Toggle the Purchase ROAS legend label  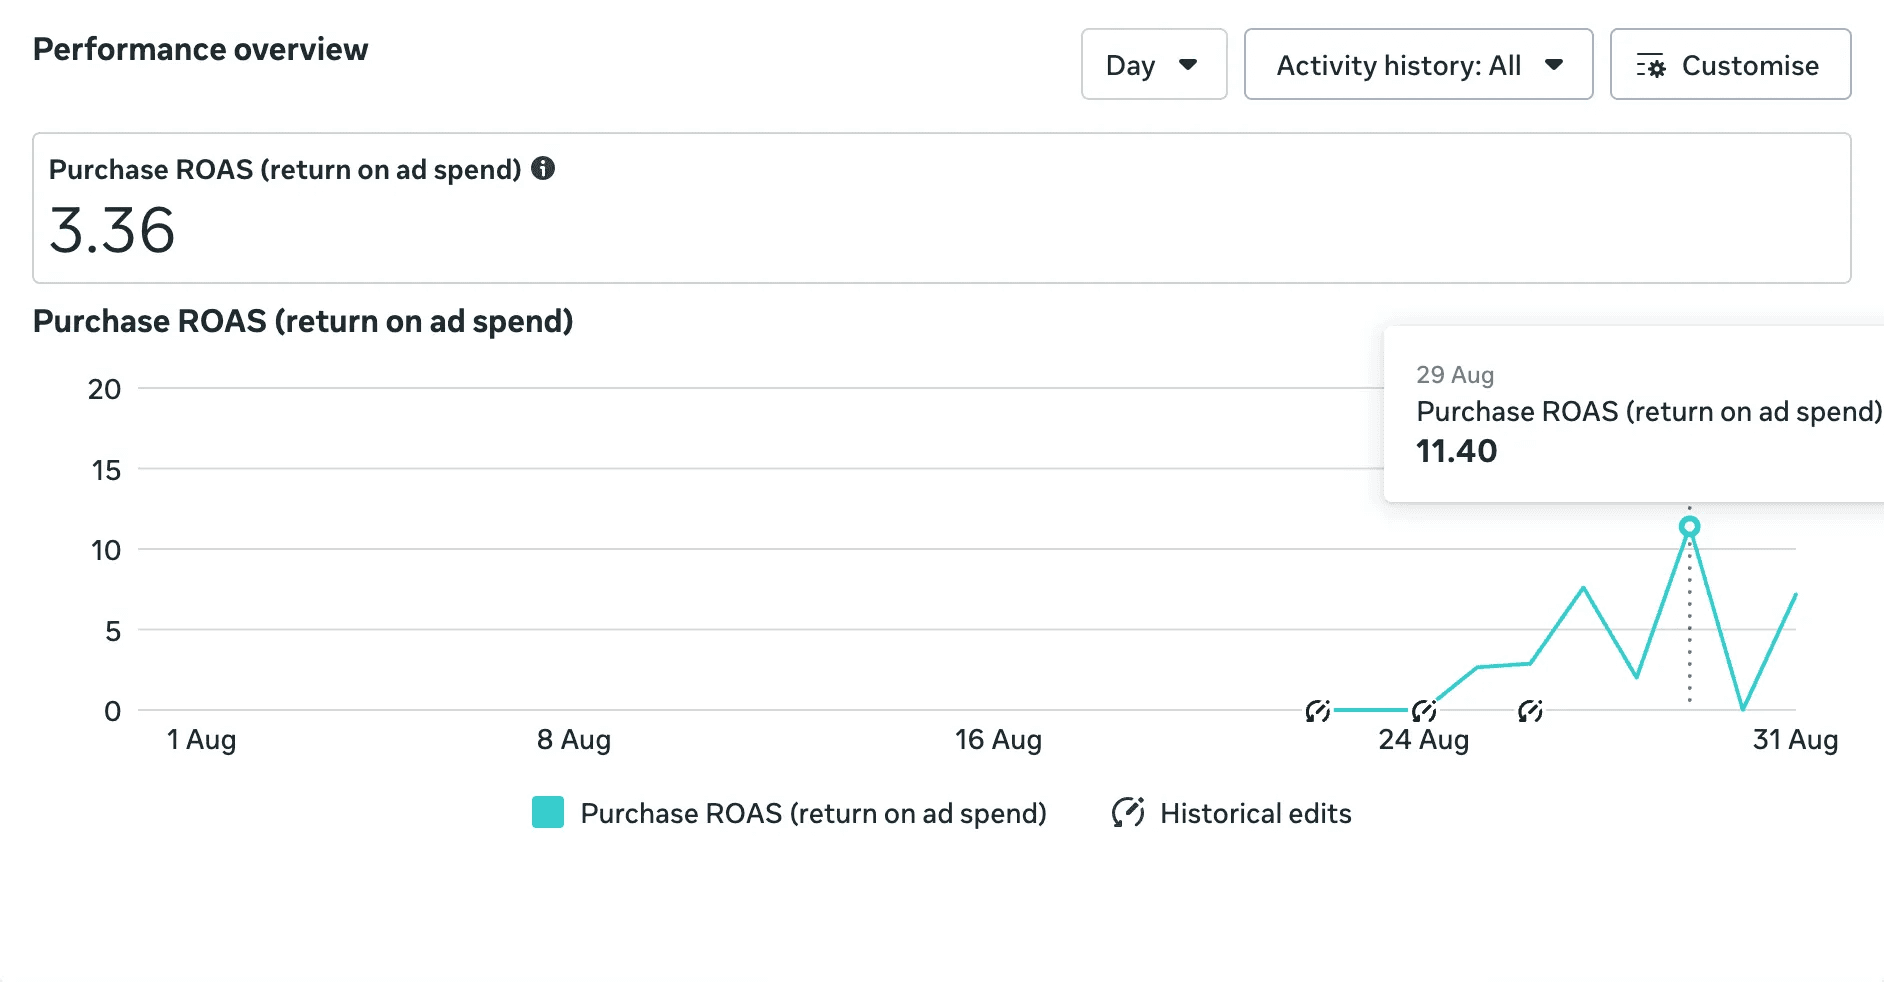point(813,813)
